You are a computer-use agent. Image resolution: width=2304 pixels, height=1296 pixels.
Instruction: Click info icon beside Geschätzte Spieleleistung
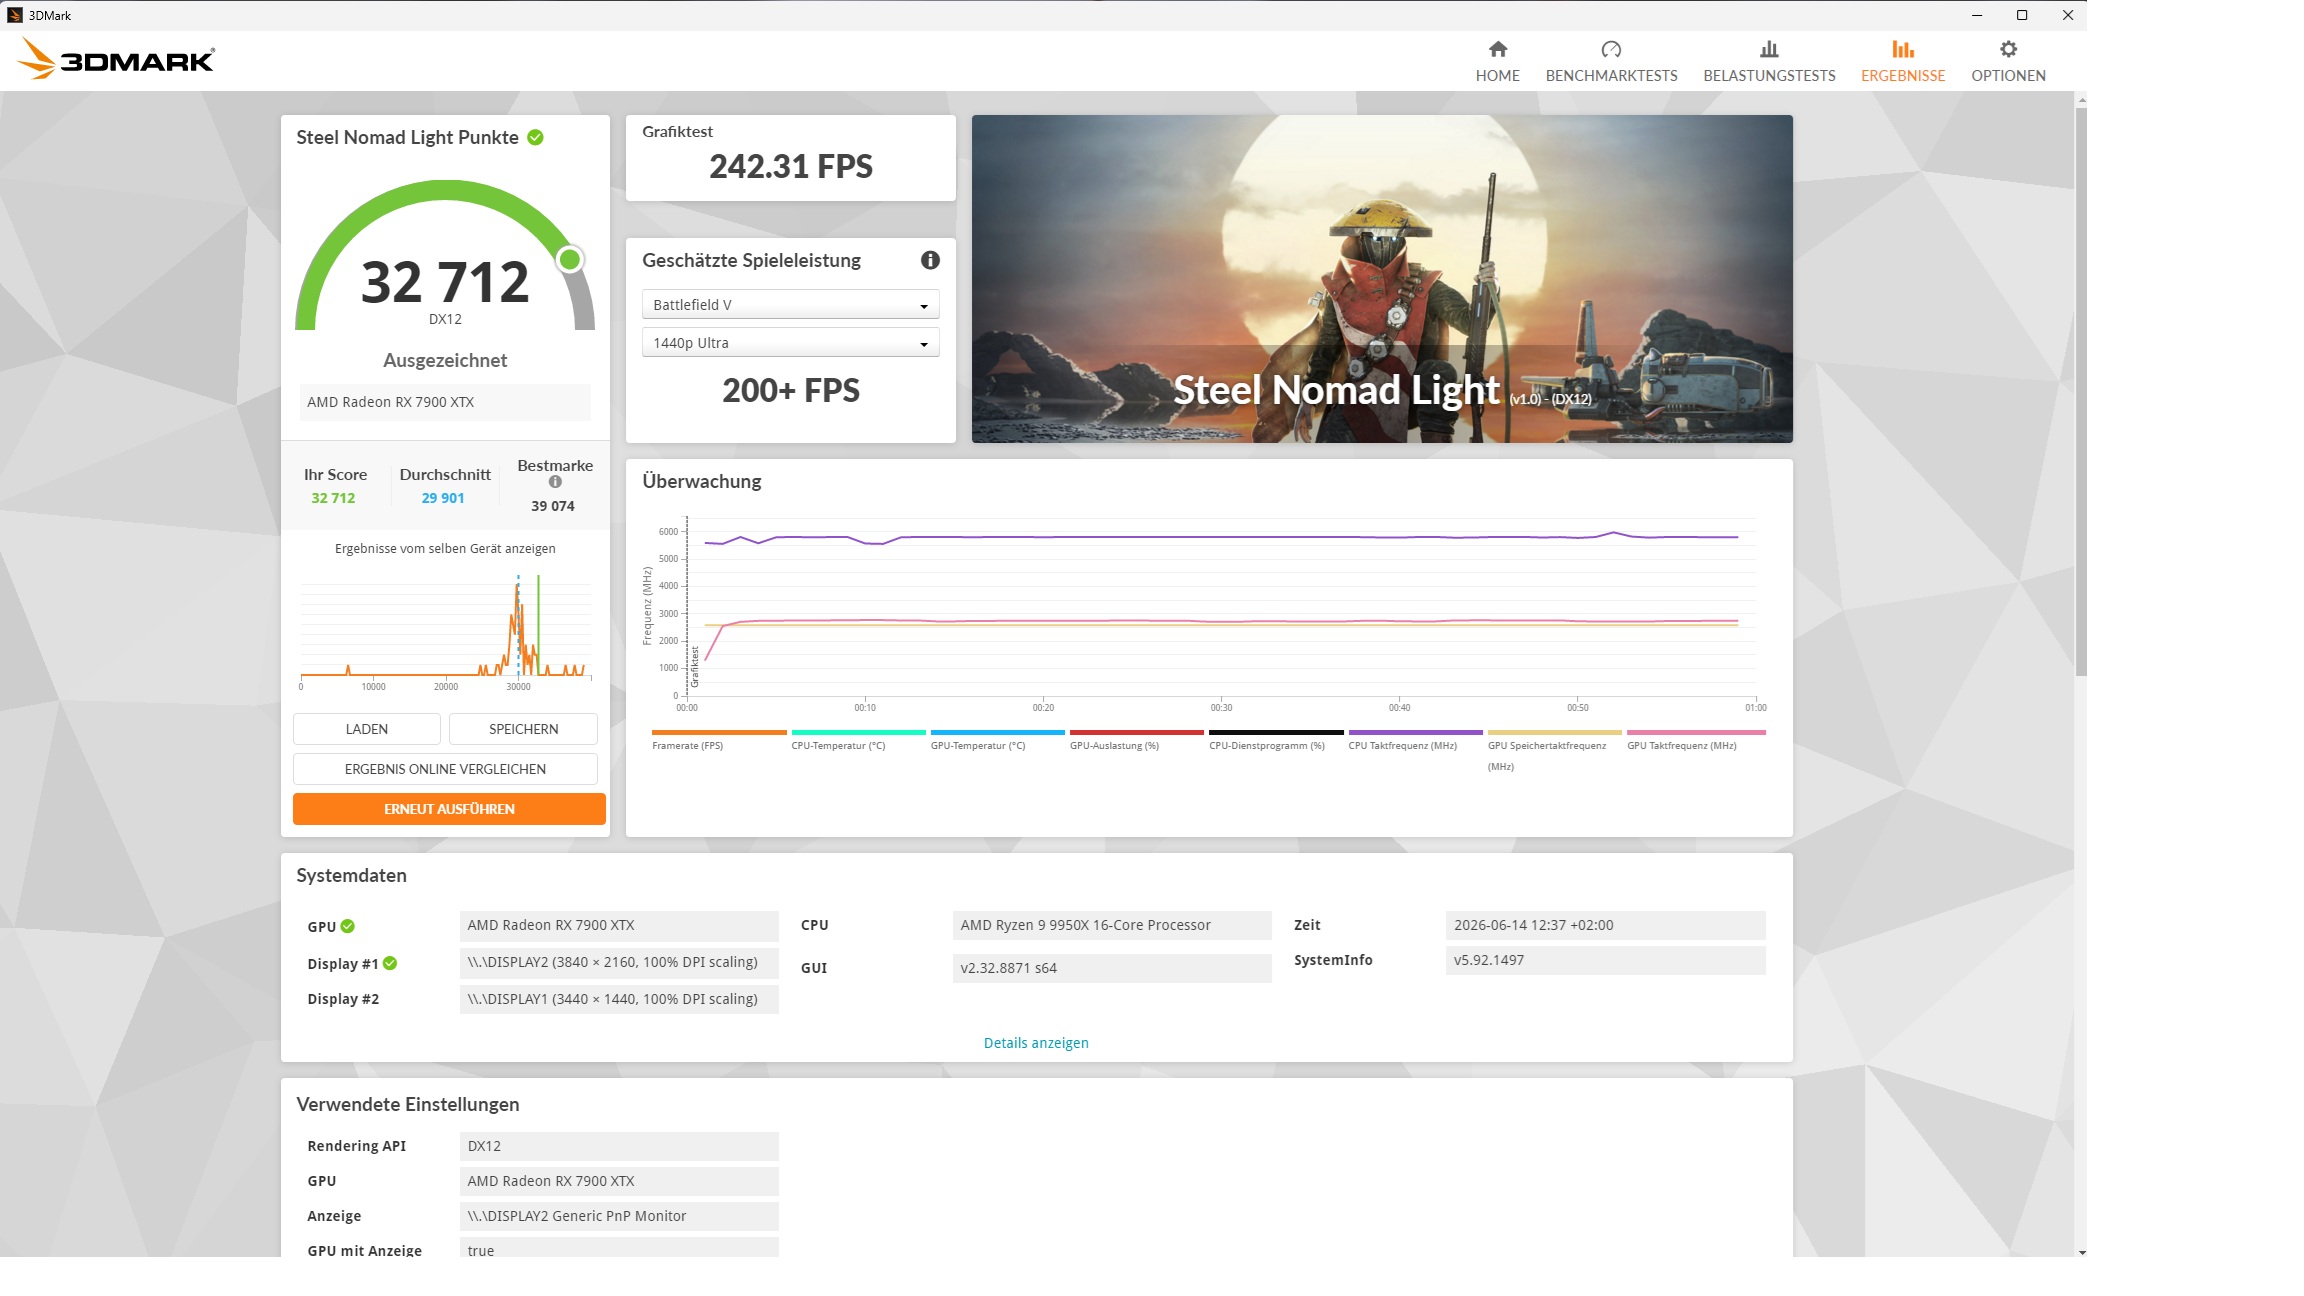point(930,260)
